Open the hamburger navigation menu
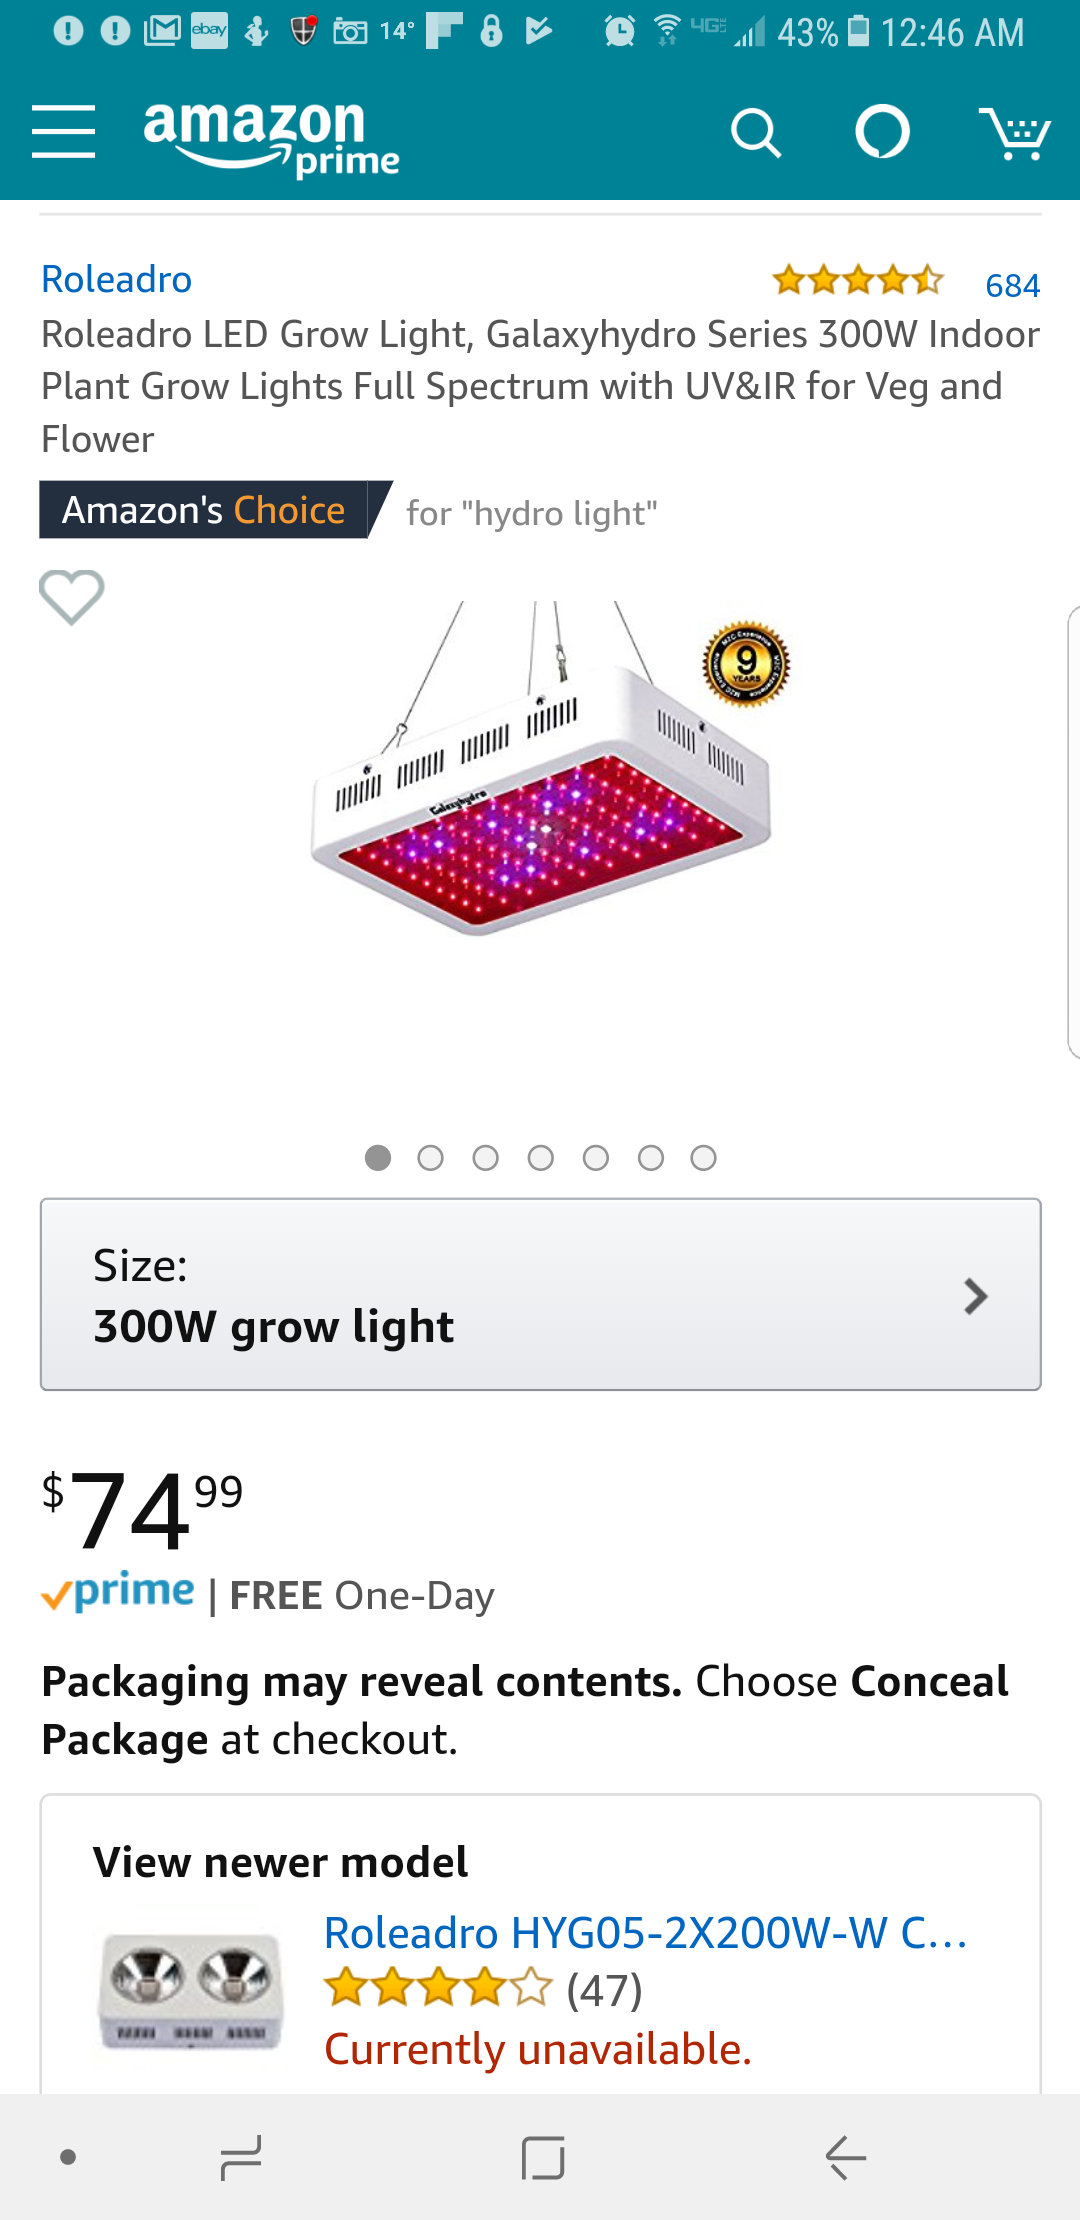This screenshot has width=1080, height=2220. (63, 132)
